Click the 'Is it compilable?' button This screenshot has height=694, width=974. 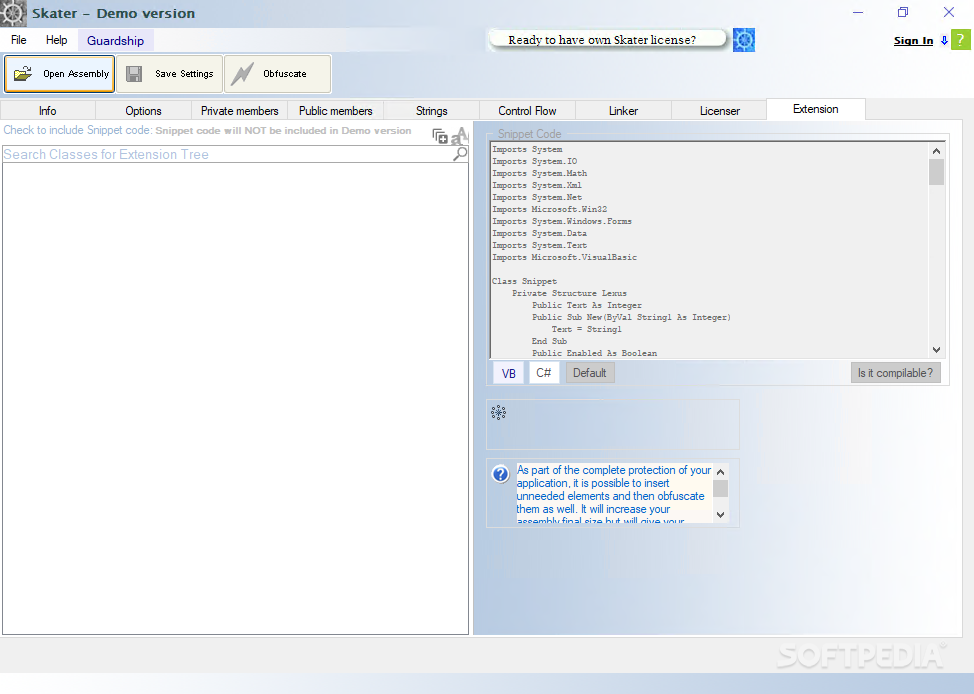[895, 373]
